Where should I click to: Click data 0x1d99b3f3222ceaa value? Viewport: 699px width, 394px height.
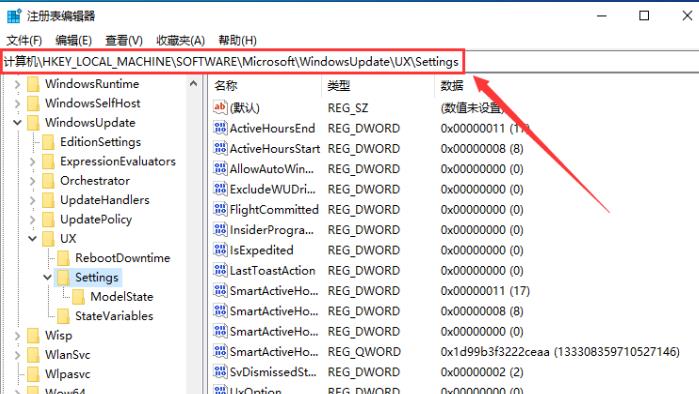(560, 352)
